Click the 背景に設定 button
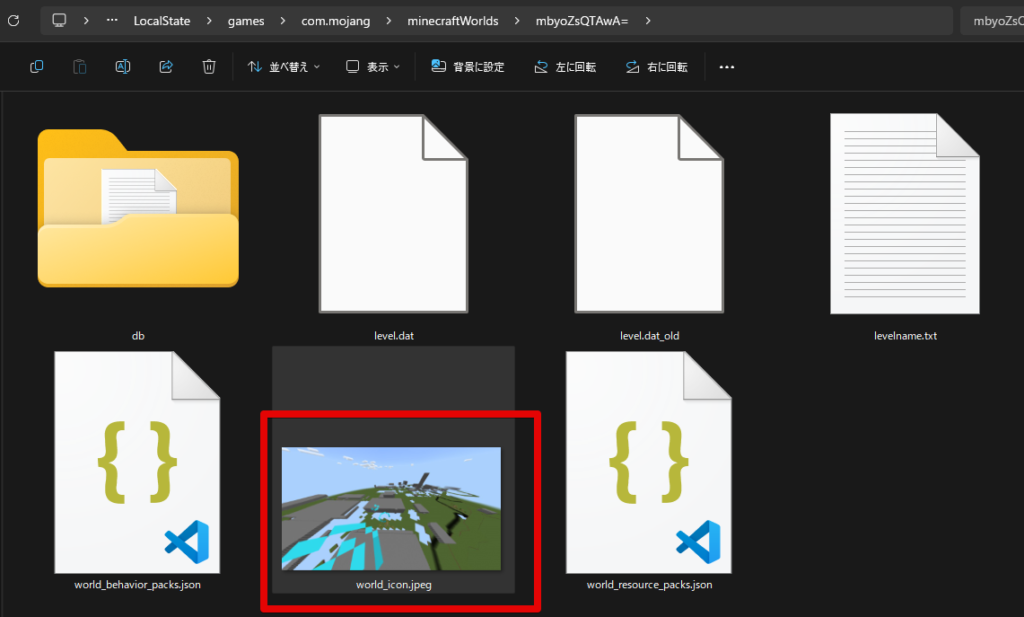The width and height of the screenshot is (1024, 617). pos(468,67)
